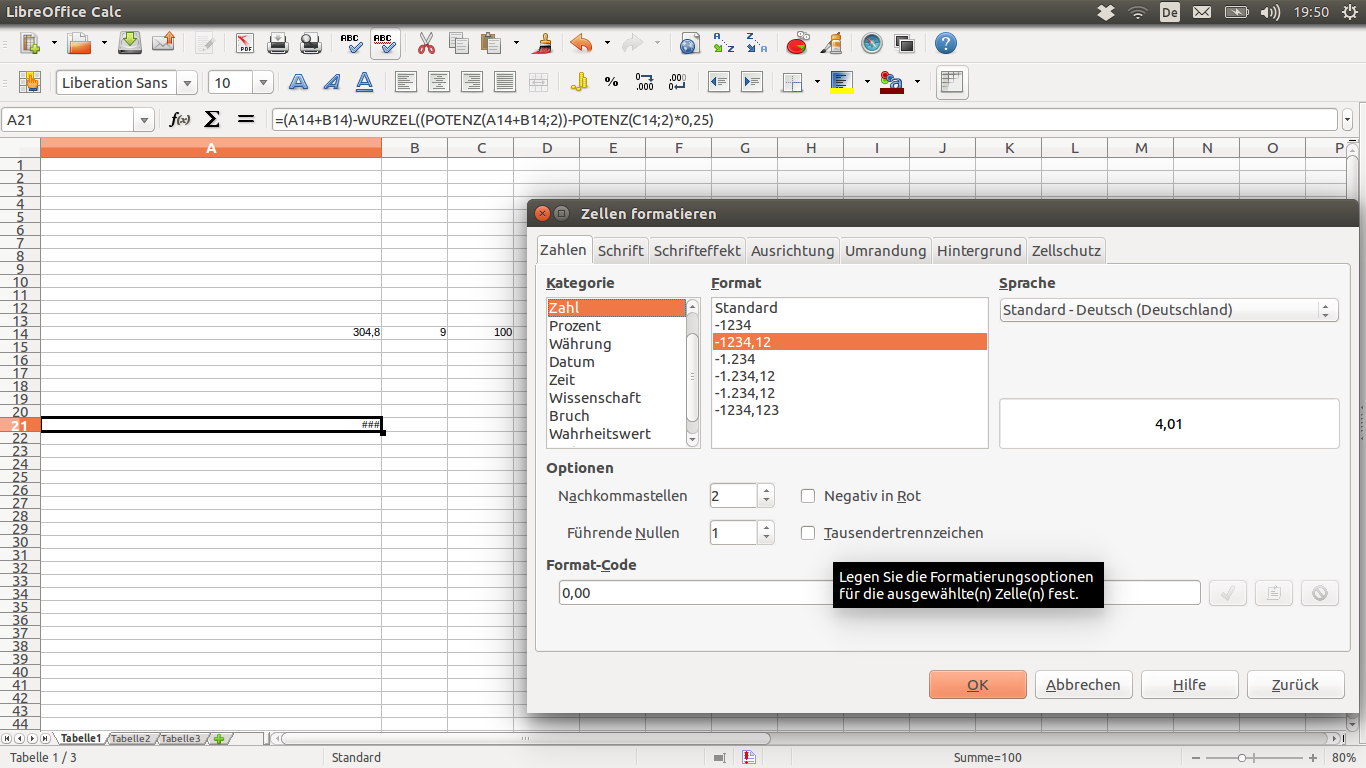Apply Italic formatting
The image size is (1366, 768).
331,83
